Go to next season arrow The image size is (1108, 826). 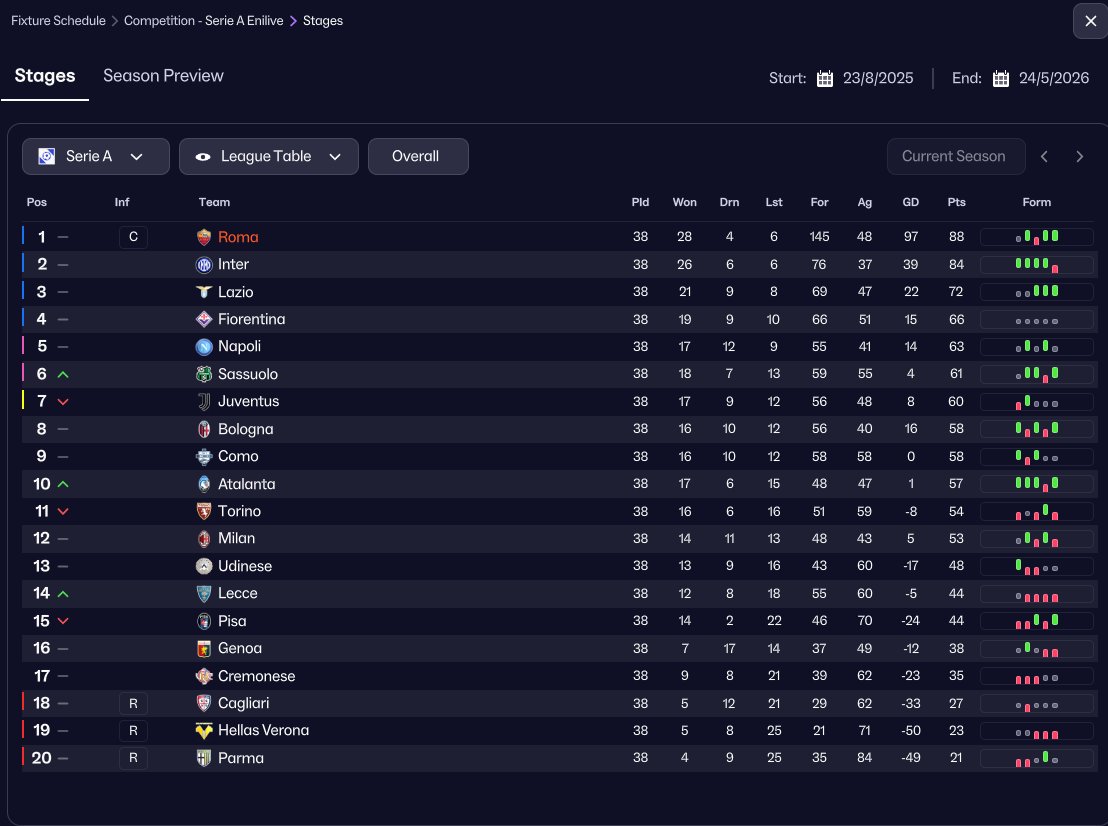pos(1080,157)
